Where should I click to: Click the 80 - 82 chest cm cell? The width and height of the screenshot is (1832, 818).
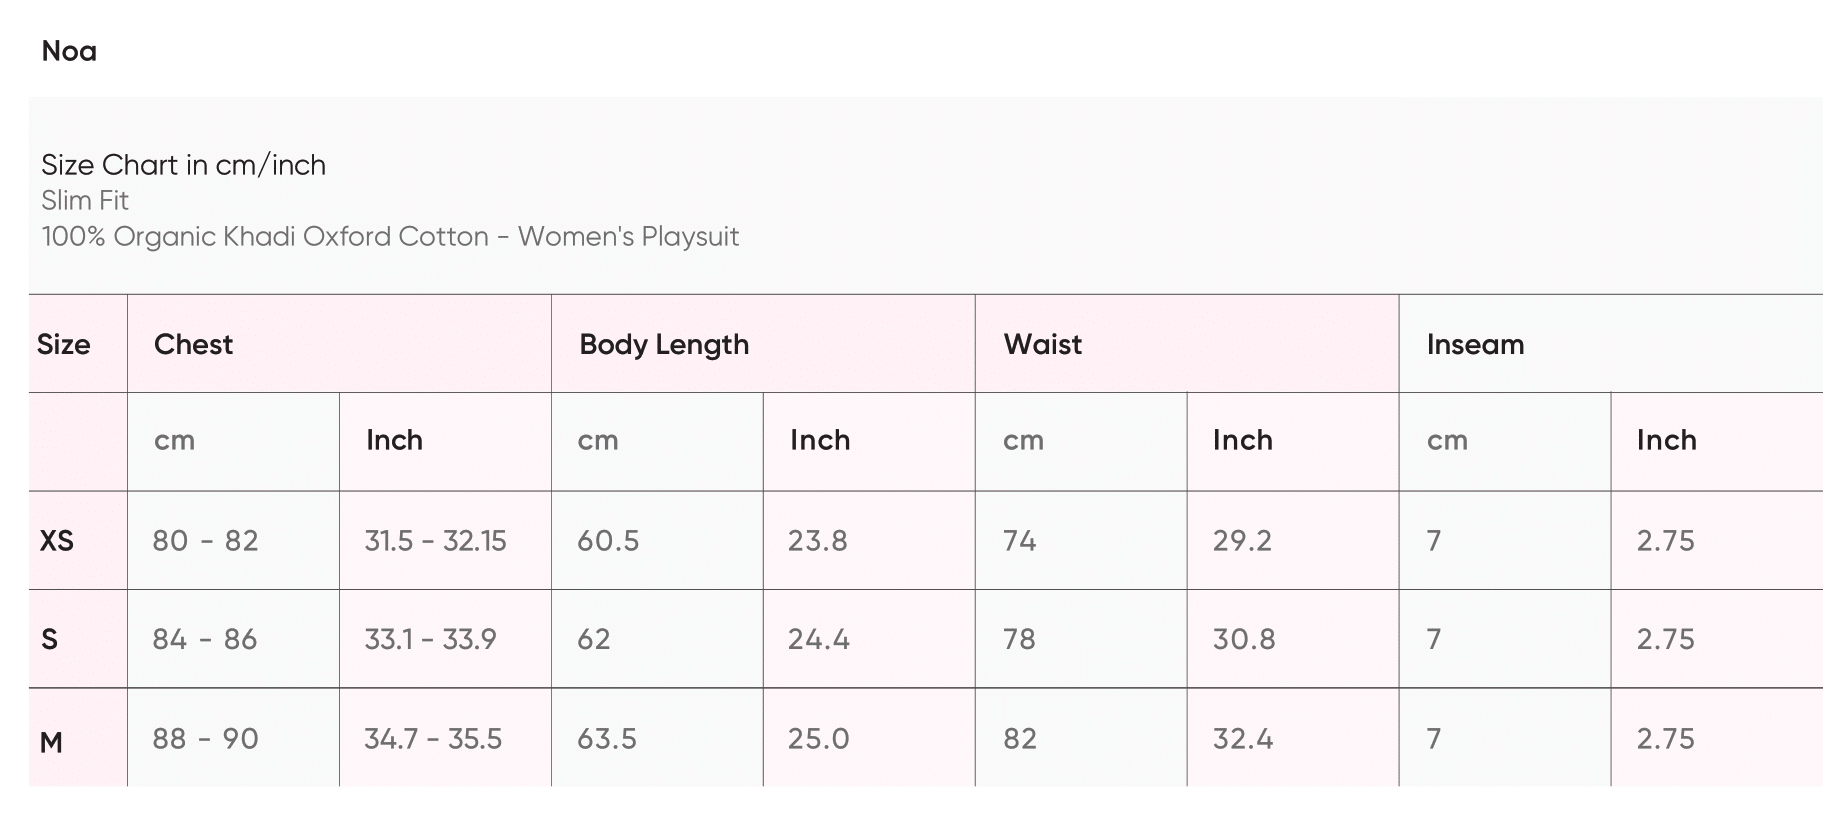point(205,541)
